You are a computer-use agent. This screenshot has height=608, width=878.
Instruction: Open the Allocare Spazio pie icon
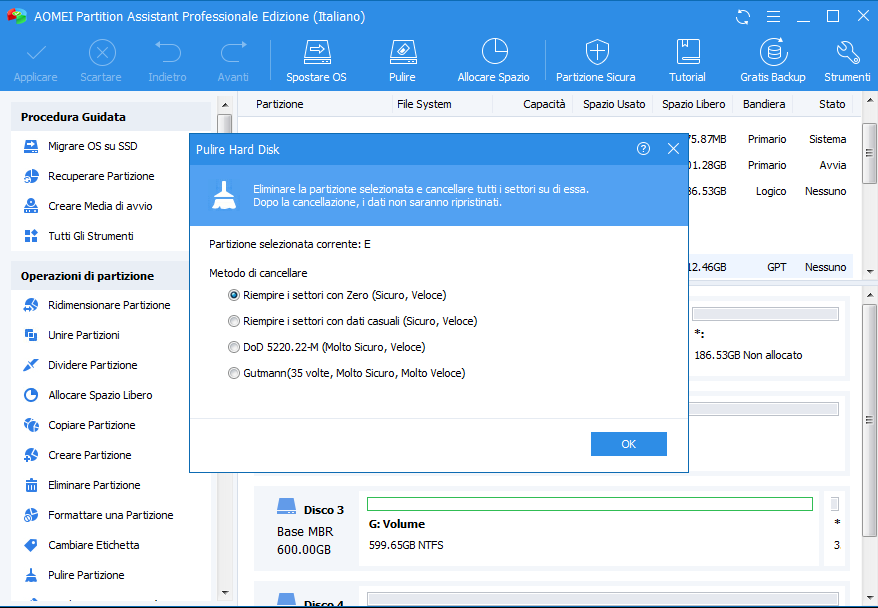(x=494, y=52)
